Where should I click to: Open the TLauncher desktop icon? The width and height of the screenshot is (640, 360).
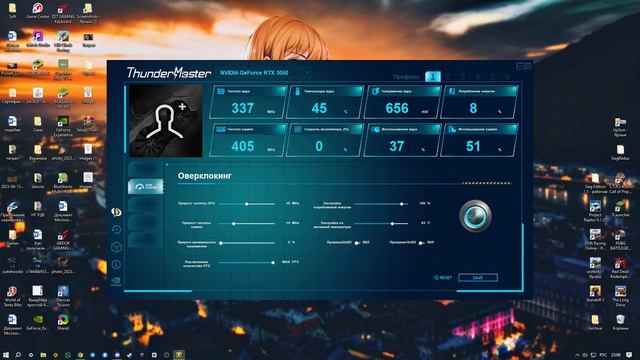[620, 207]
